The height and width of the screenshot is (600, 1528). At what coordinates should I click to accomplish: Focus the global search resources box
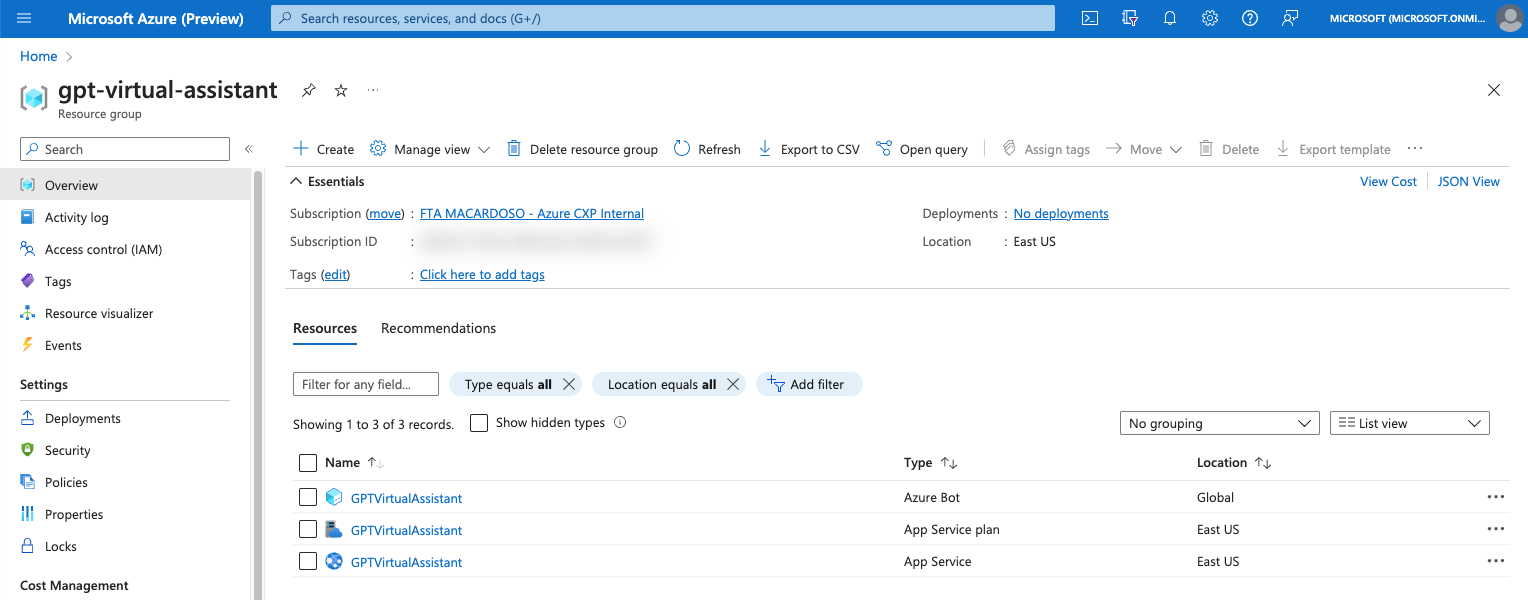pyautogui.click(x=663, y=18)
